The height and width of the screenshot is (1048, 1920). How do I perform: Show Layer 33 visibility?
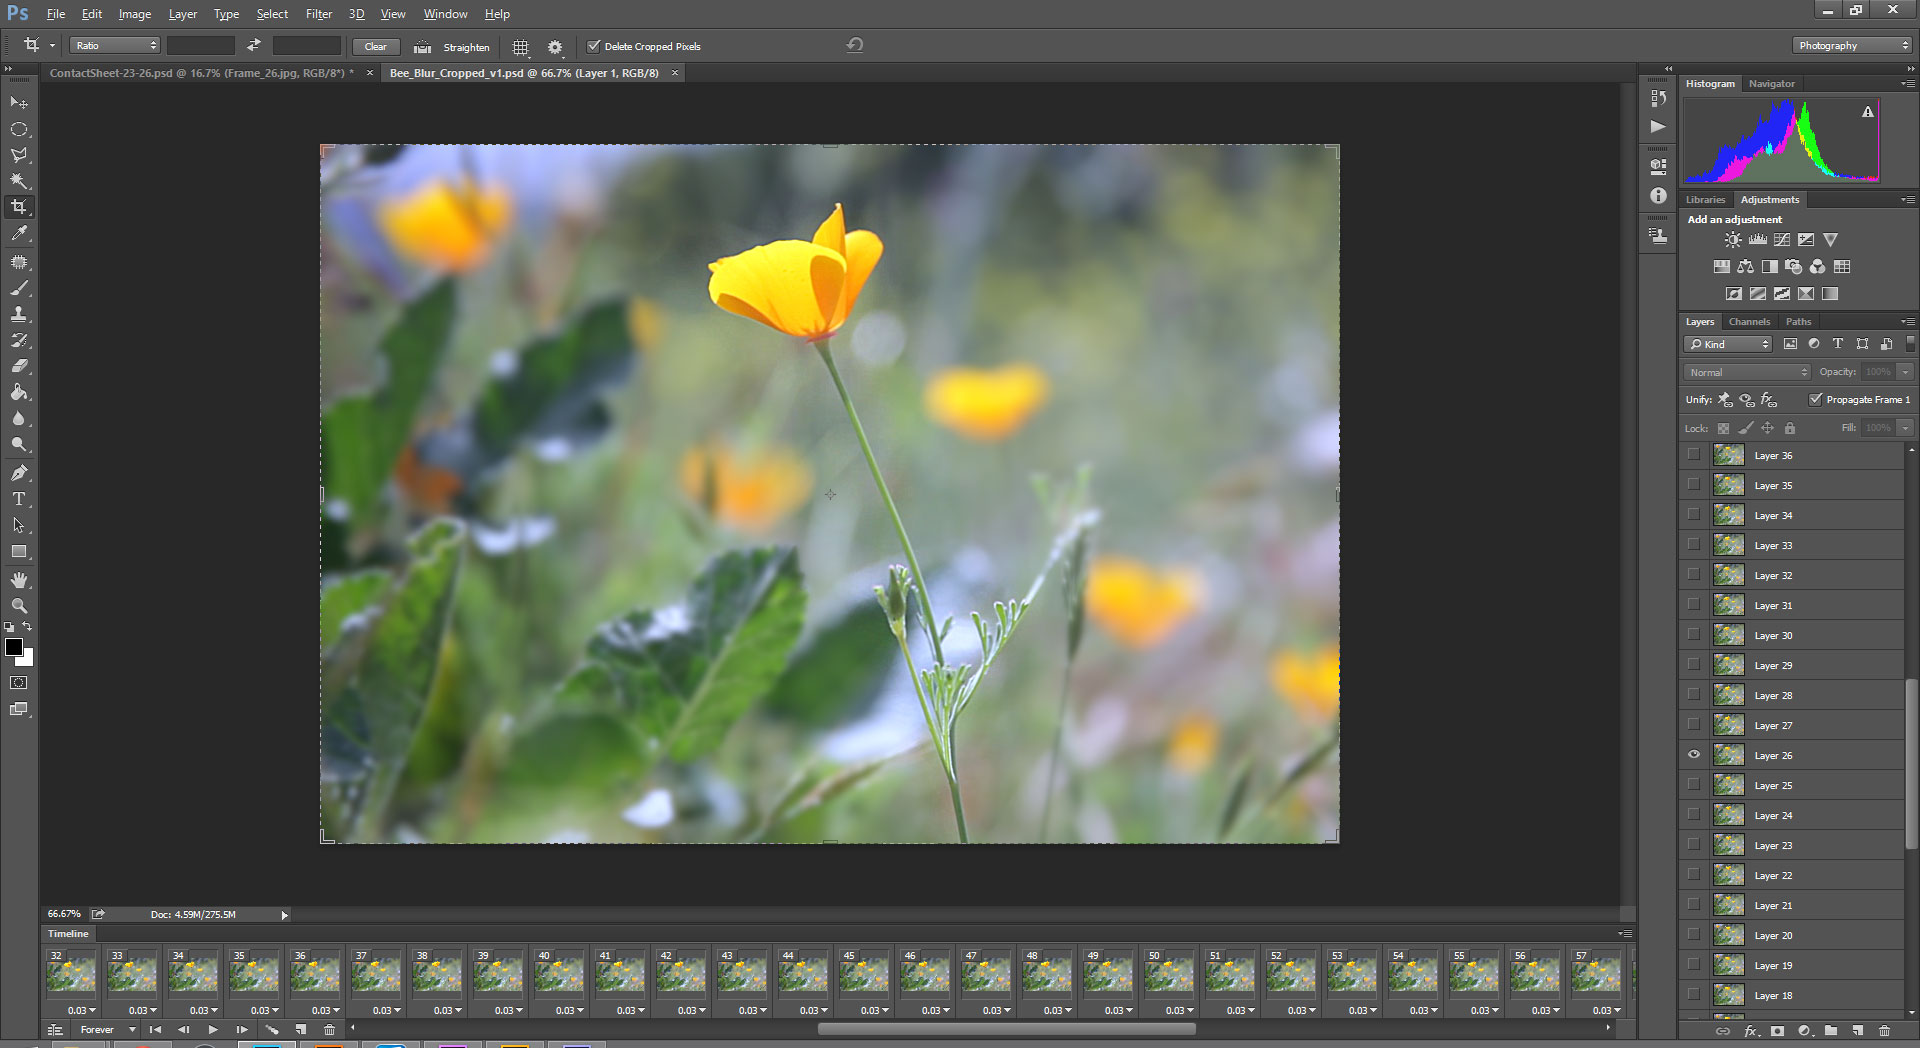(x=1694, y=545)
